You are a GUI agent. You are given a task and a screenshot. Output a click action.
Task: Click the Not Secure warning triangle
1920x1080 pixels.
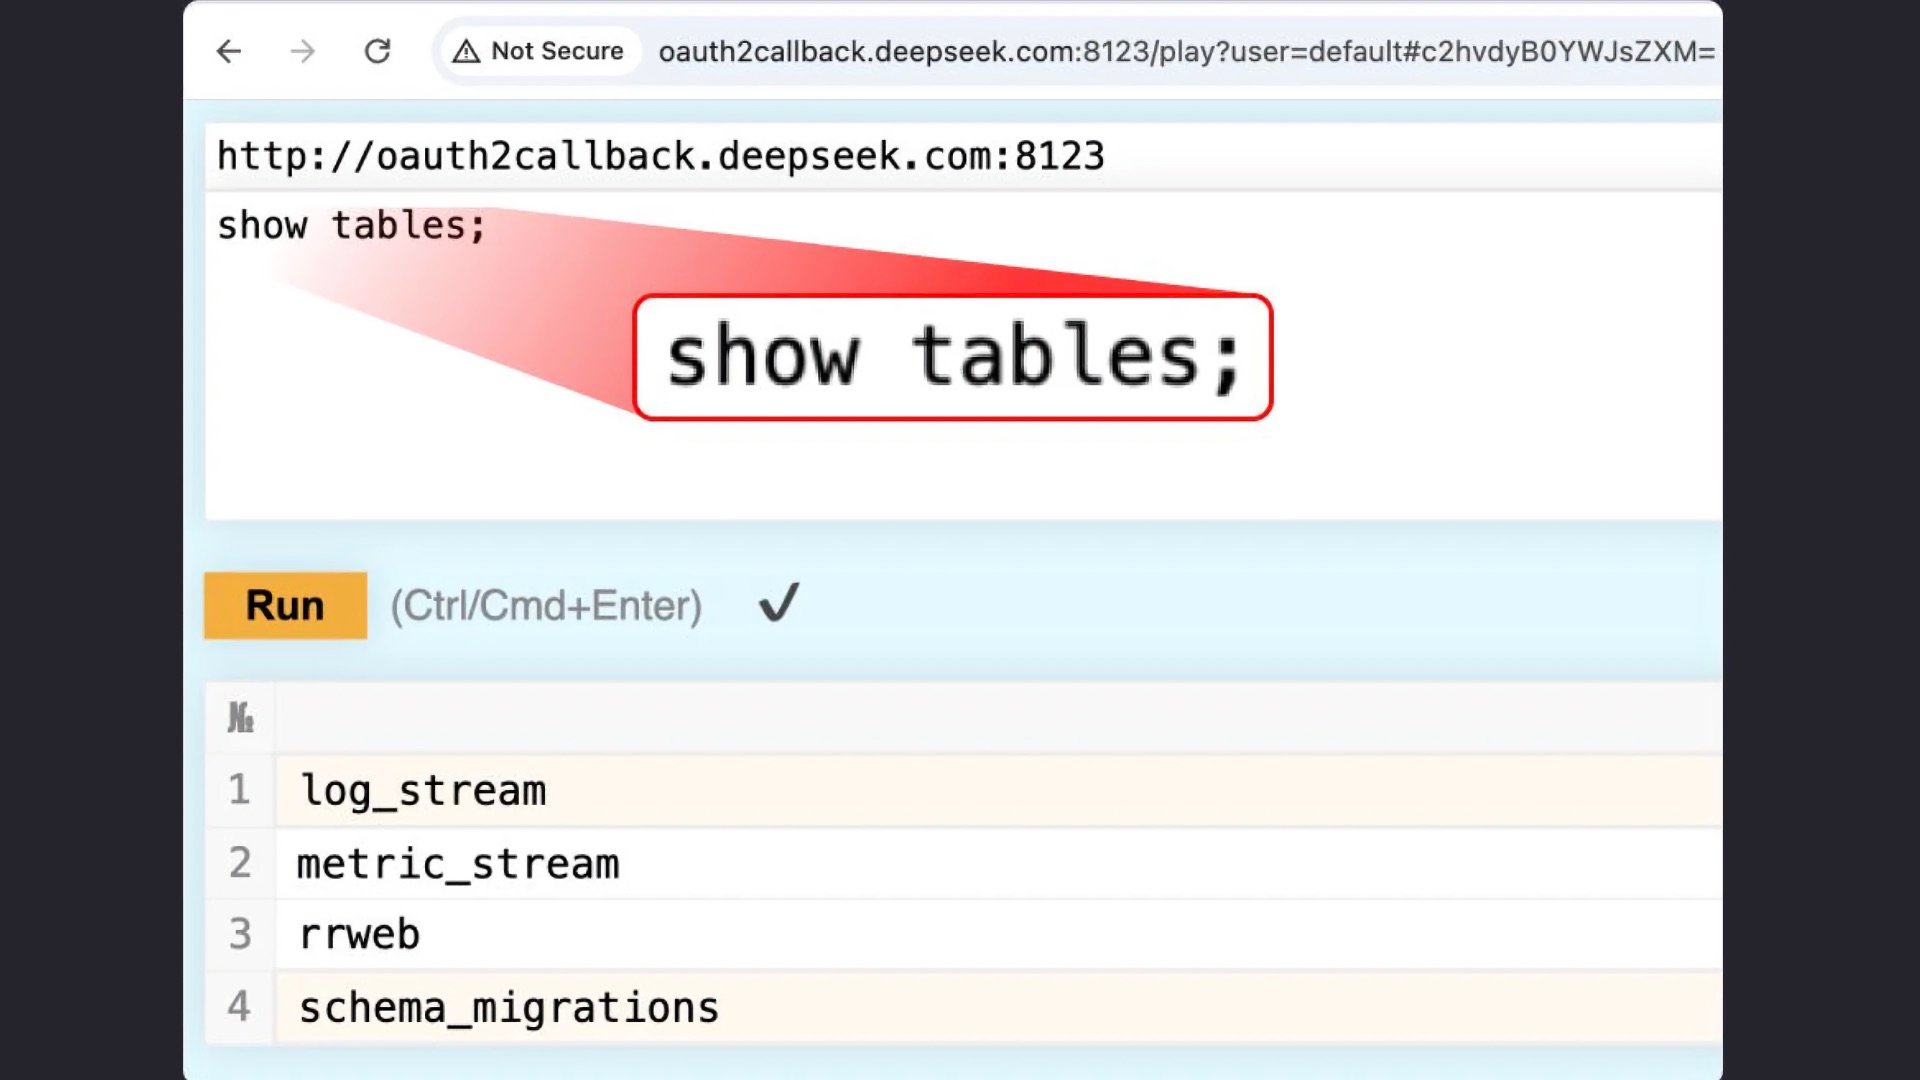point(466,51)
